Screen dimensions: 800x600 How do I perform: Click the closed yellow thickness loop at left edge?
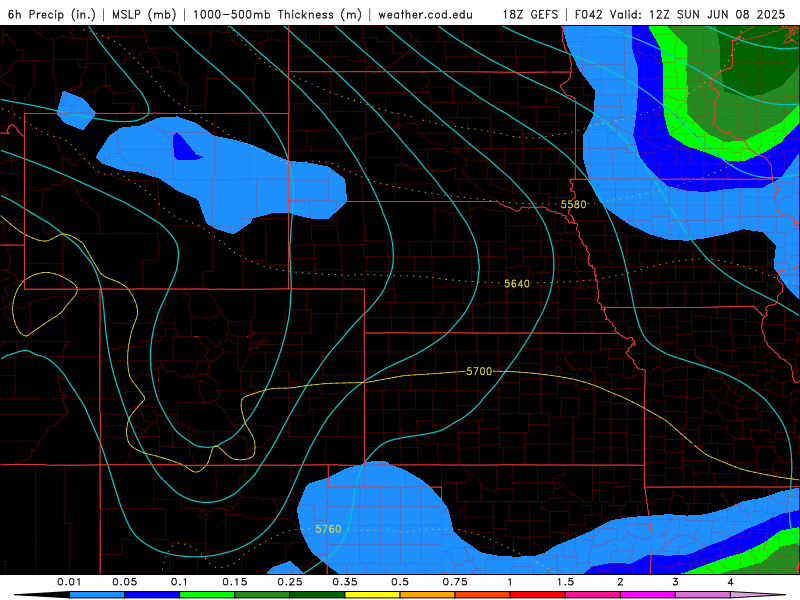[44, 304]
